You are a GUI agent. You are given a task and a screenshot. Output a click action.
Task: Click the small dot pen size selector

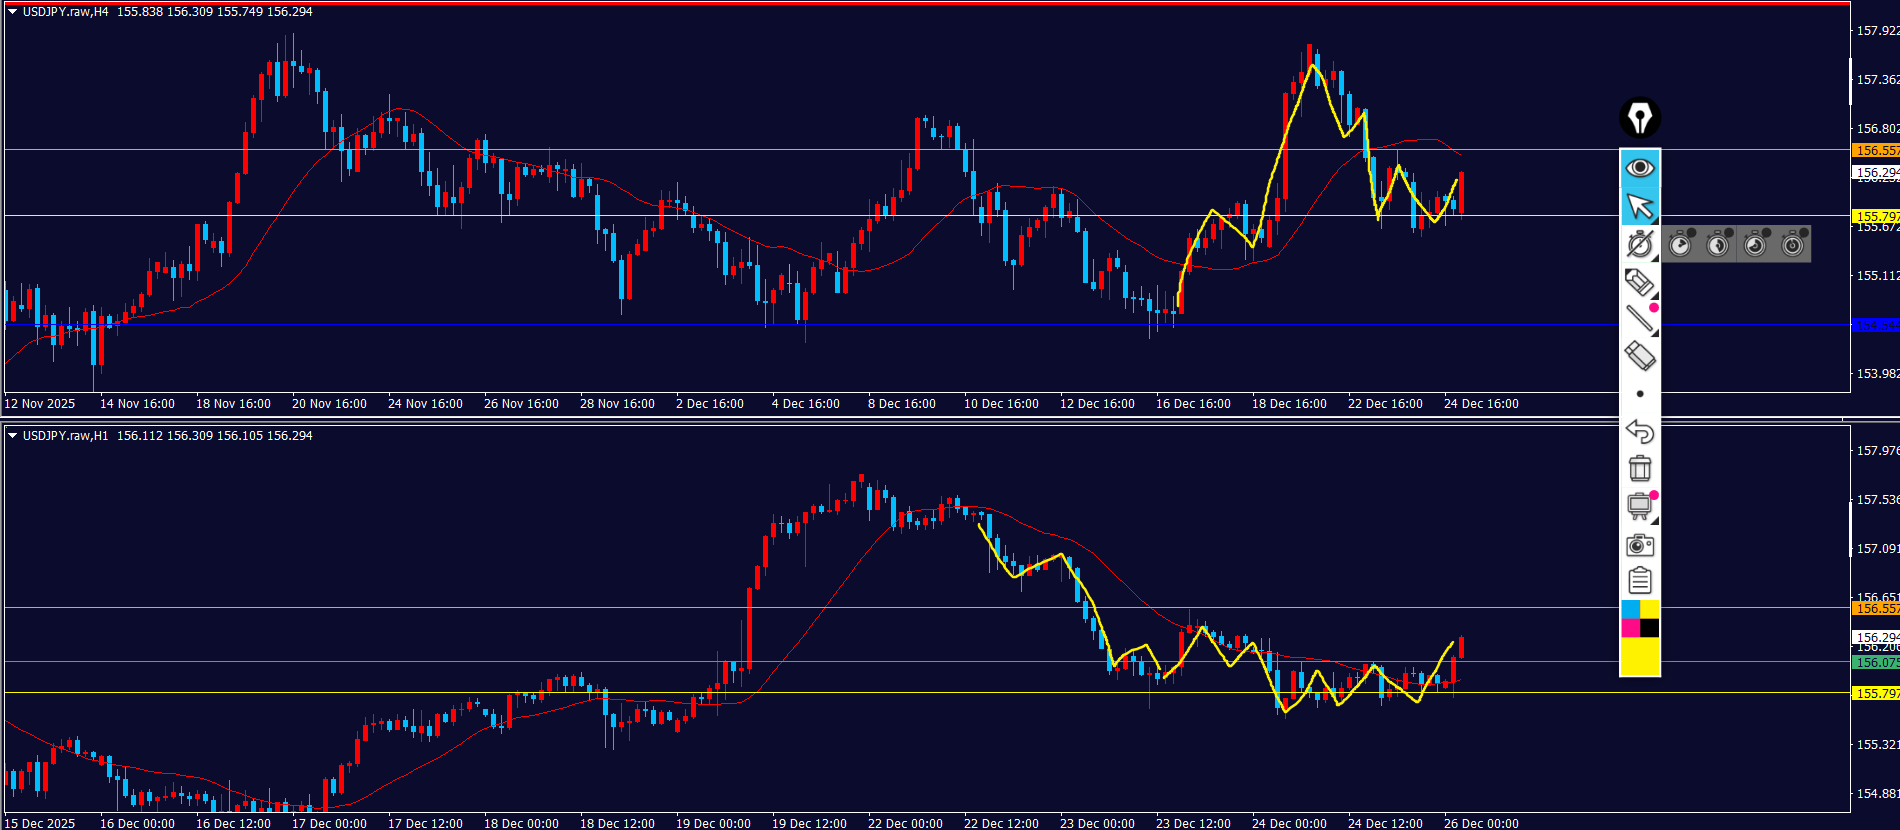point(1639,394)
